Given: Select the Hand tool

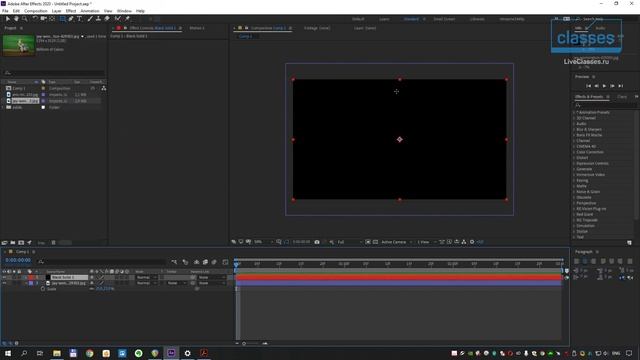Looking at the screenshot, I should 16,19.
